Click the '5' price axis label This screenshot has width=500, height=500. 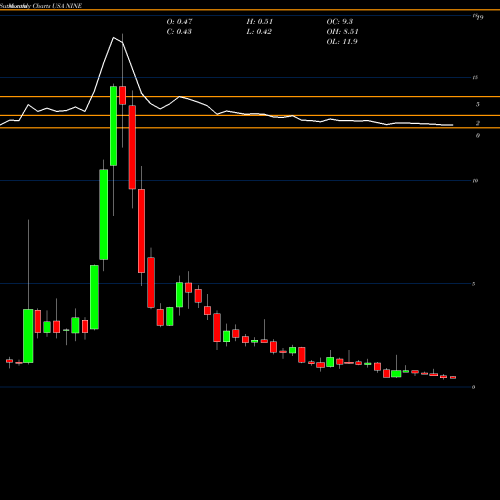pyautogui.click(x=474, y=284)
